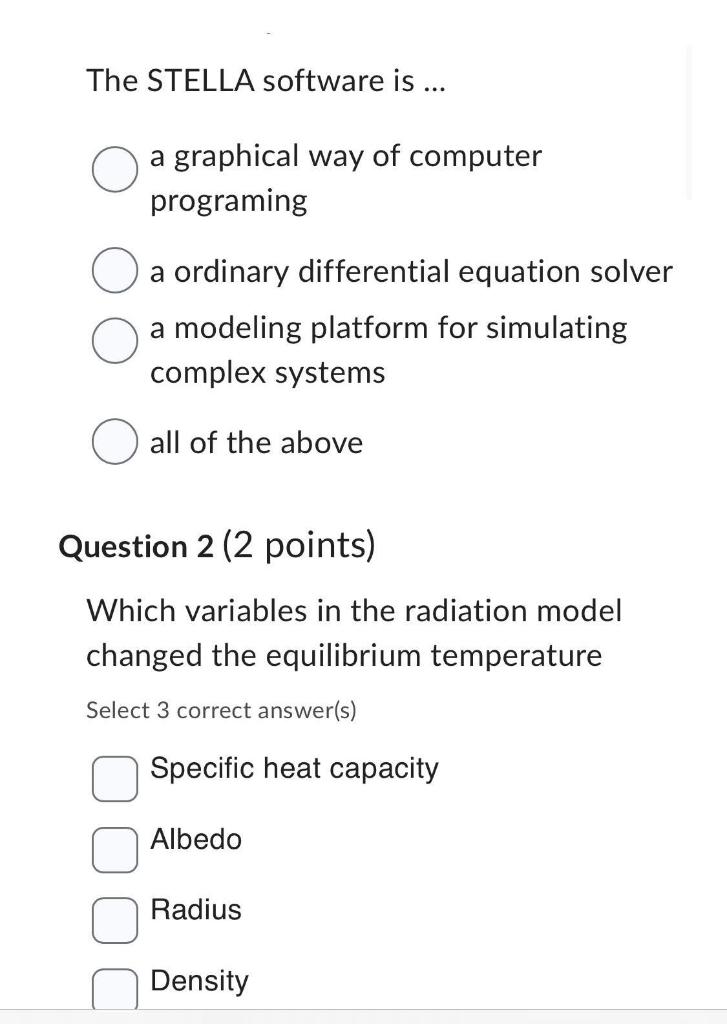Pick the 'all of the above' answer
This screenshot has height=1024, width=727.
(115, 441)
